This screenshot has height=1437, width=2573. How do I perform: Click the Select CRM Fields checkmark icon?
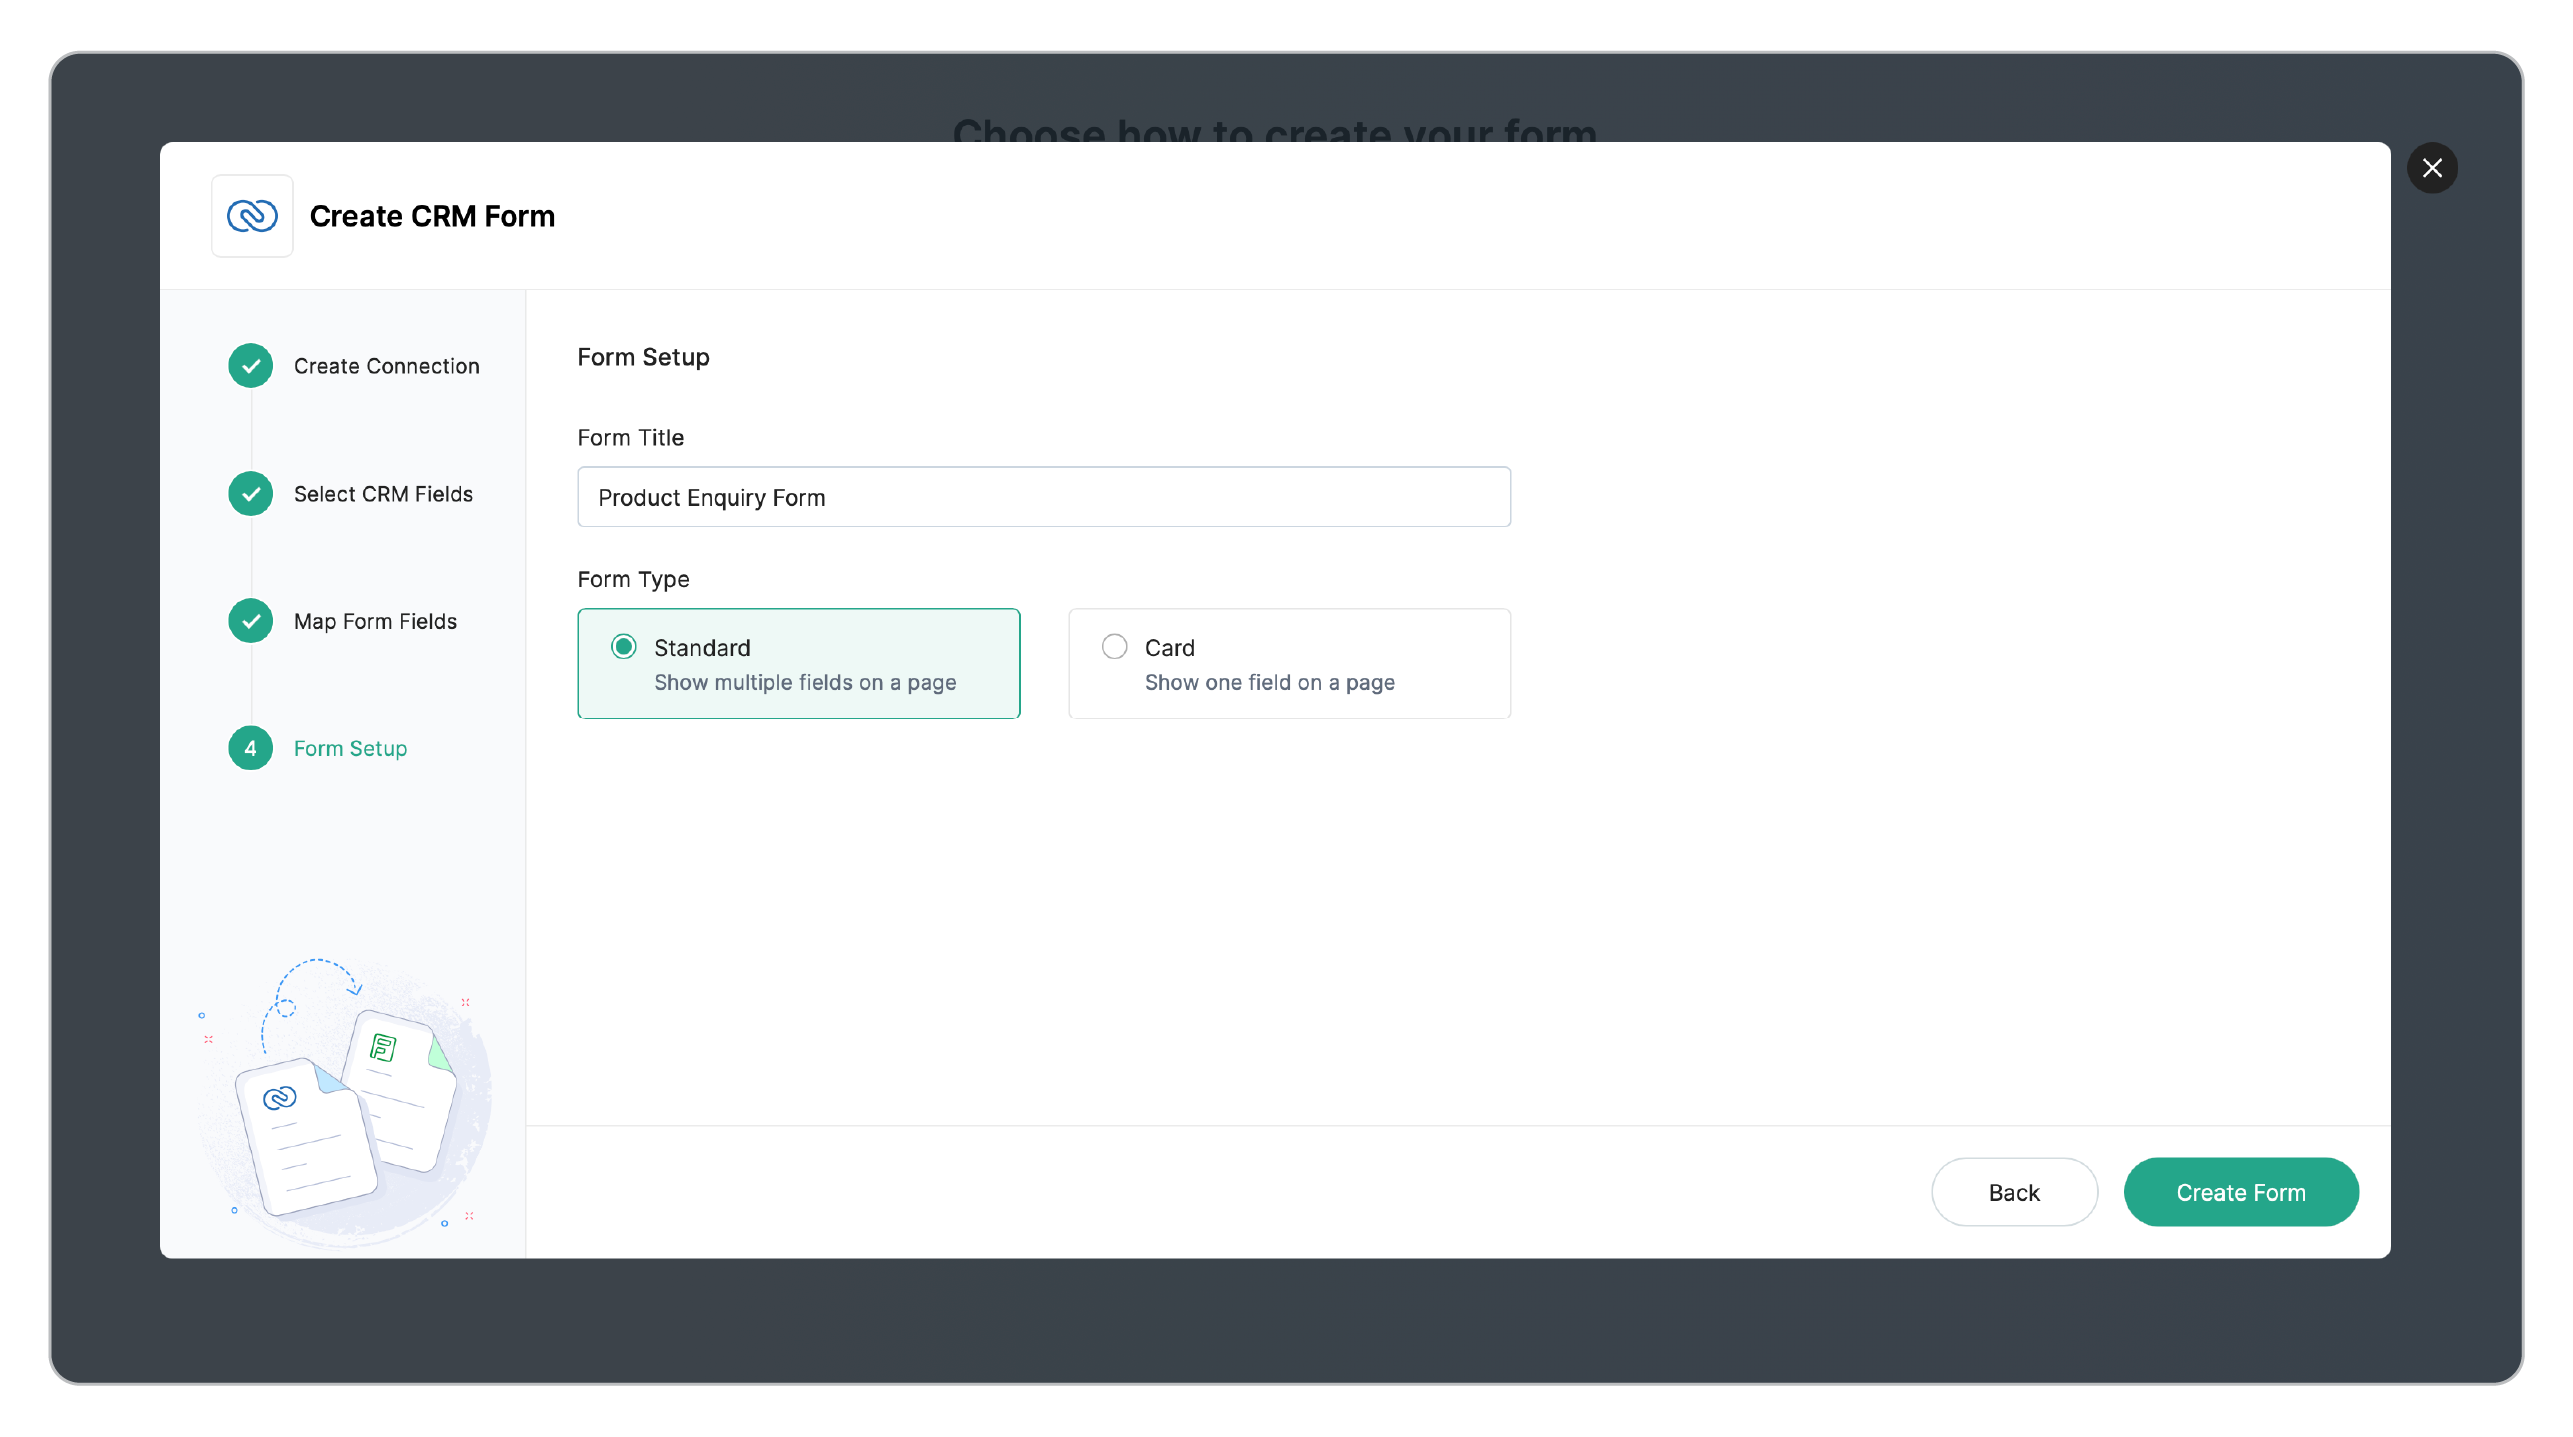pyautogui.click(x=249, y=493)
